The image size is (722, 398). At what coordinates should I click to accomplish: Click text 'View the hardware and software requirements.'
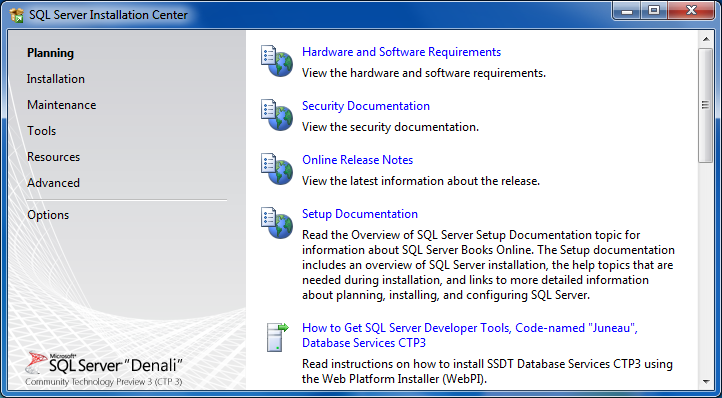click(x=424, y=73)
